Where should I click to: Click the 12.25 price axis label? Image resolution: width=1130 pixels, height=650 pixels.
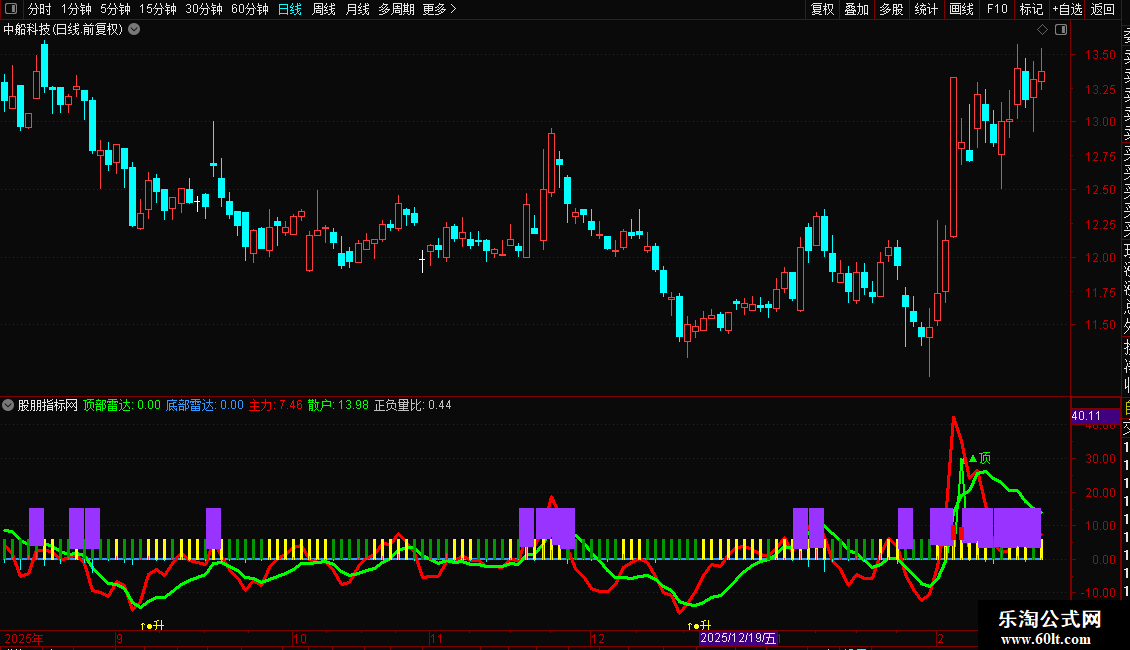1100,225
